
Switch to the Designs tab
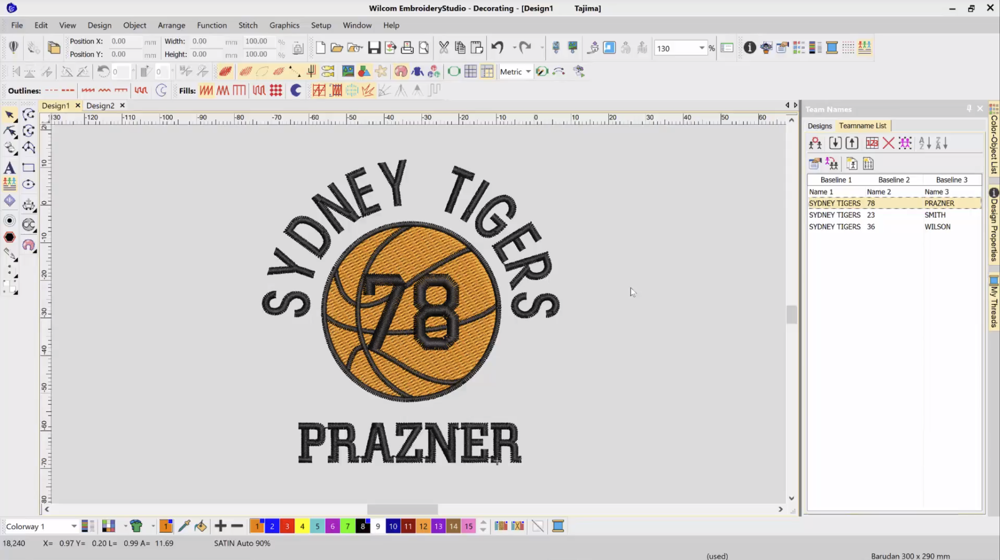[x=819, y=126]
